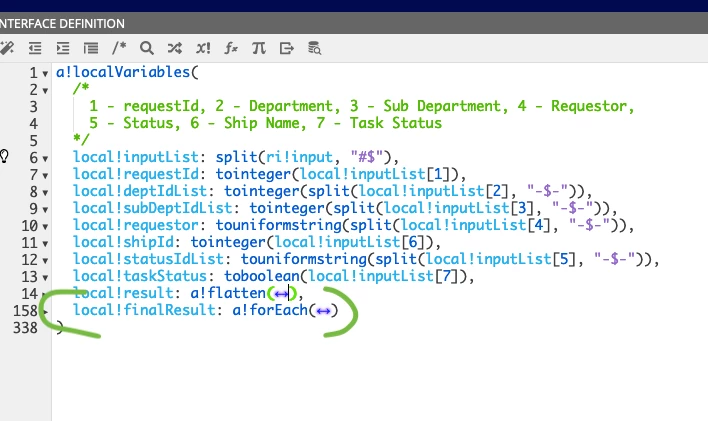The height and width of the screenshot is (421, 708).
Task: Click the /* comment toggle icon
Action: click(x=119, y=47)
